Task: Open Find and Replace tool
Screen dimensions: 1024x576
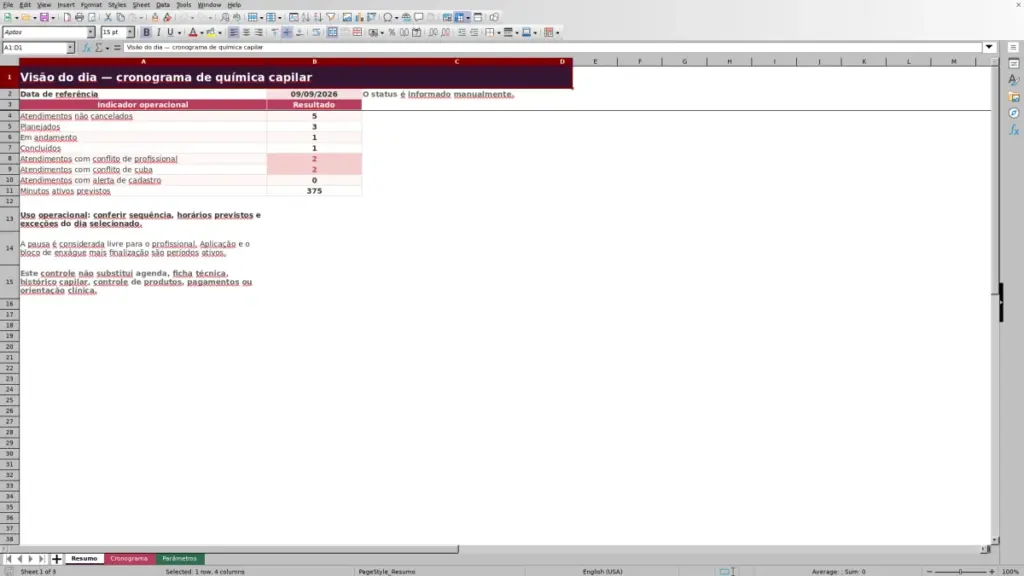Action: click(x=225, y=18)
